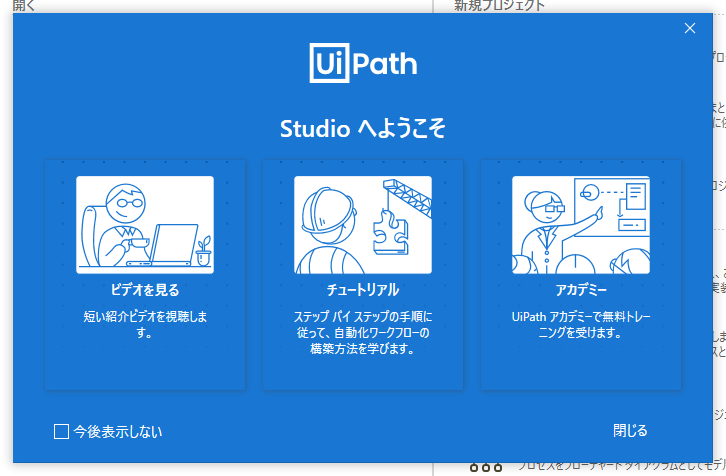Click the UiPath logo
This screenshot has height=476, width=726.
pos(363,63)
